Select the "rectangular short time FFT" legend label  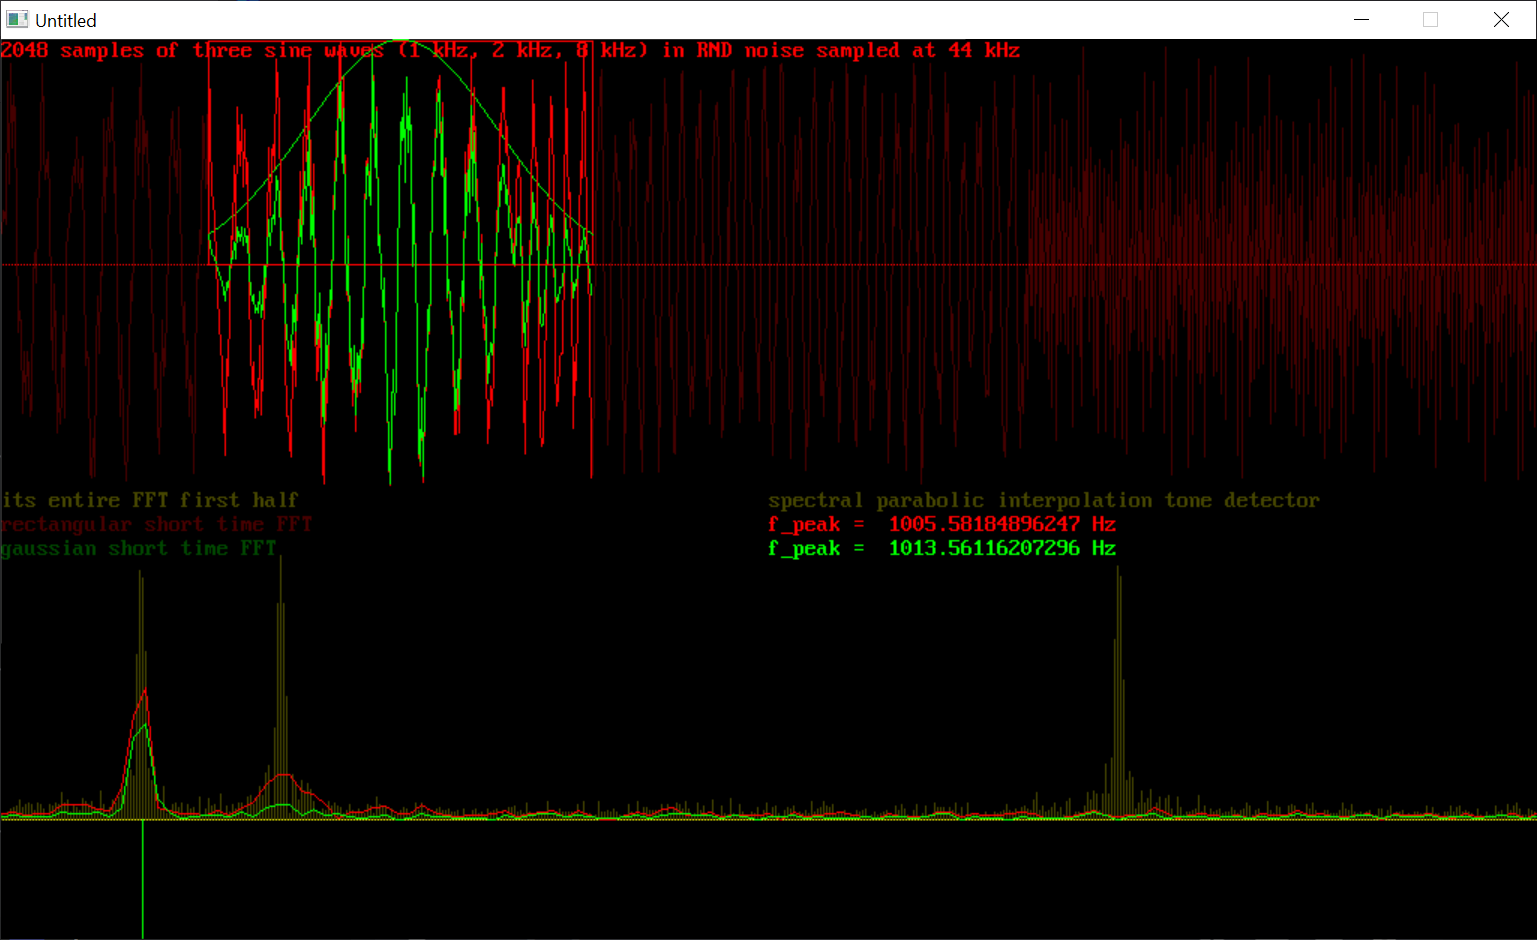point(156,524)
